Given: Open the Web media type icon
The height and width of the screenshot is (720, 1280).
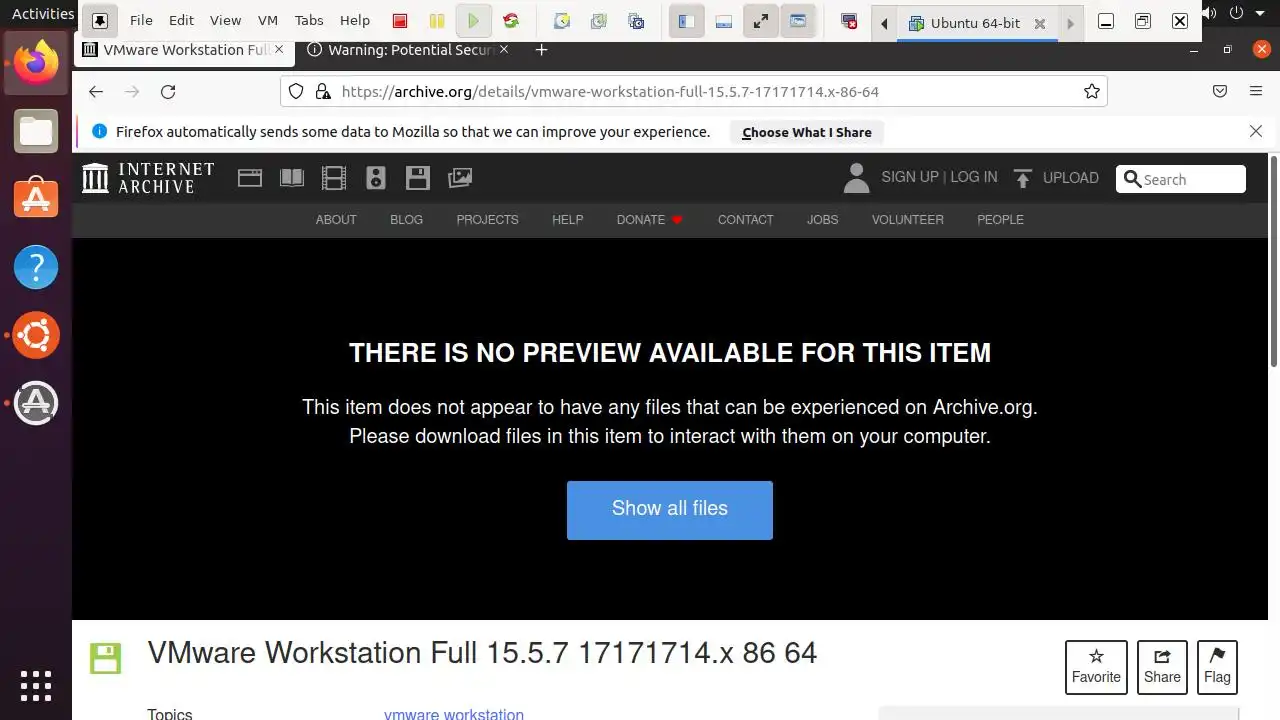Looking at the screenshot, I should click(x=250, y=178).
